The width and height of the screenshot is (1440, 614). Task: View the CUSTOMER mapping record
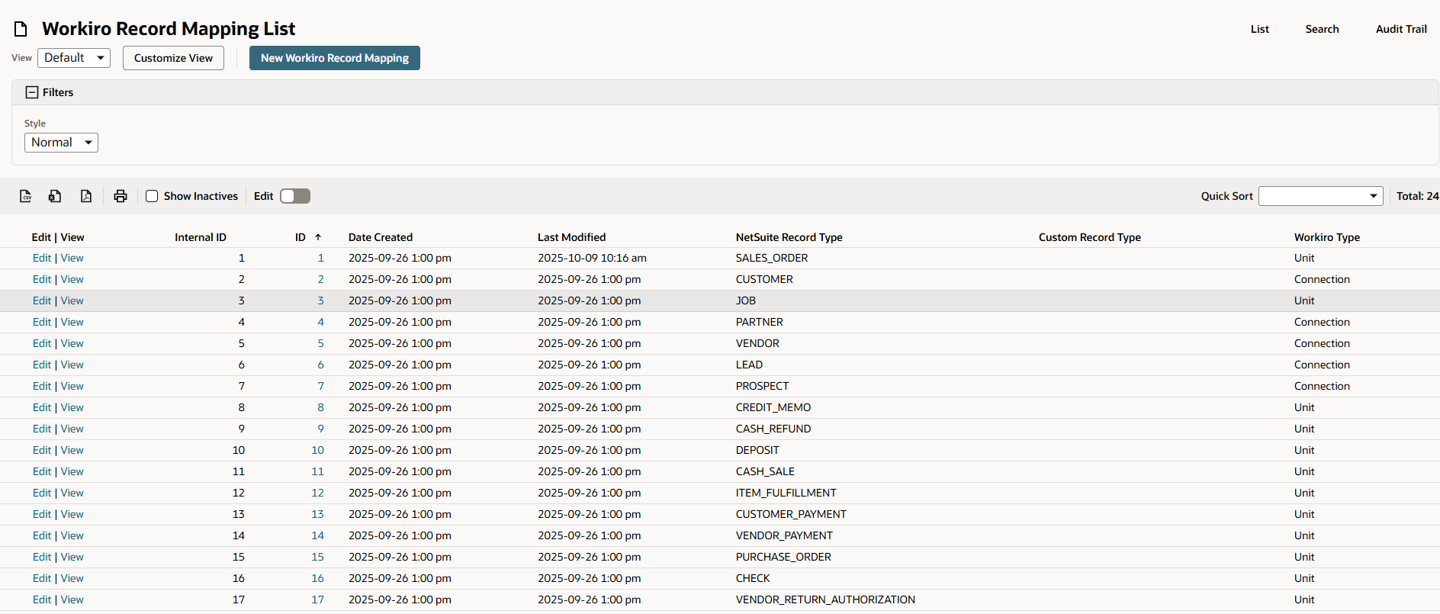pos(71,279)
